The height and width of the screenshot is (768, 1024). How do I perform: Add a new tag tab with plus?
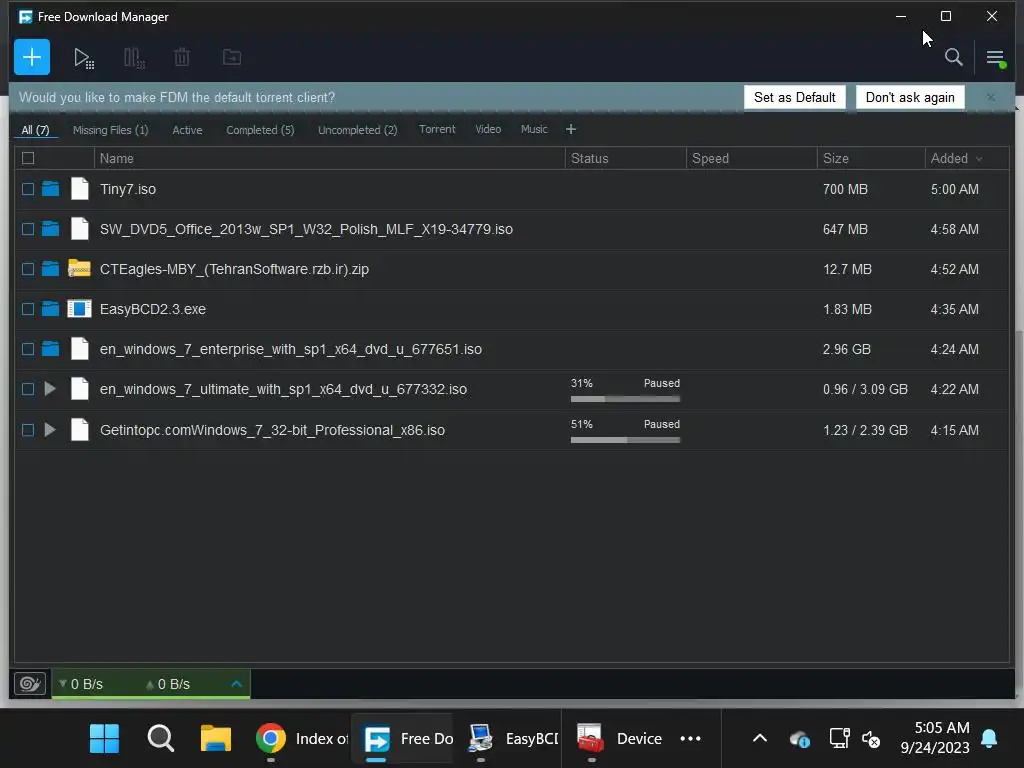pos(571,129)
